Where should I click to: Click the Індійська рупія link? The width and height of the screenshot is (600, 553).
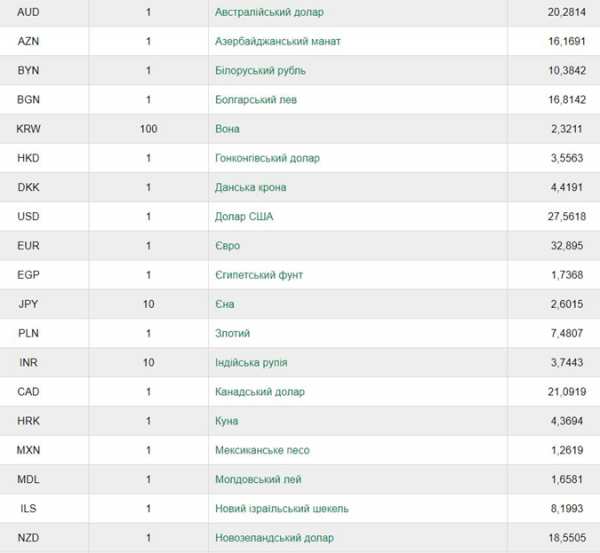[251, 362]
